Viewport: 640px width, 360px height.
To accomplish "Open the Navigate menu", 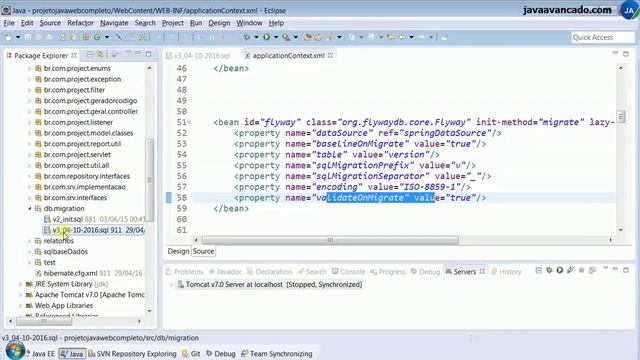I will click(114, 23).
